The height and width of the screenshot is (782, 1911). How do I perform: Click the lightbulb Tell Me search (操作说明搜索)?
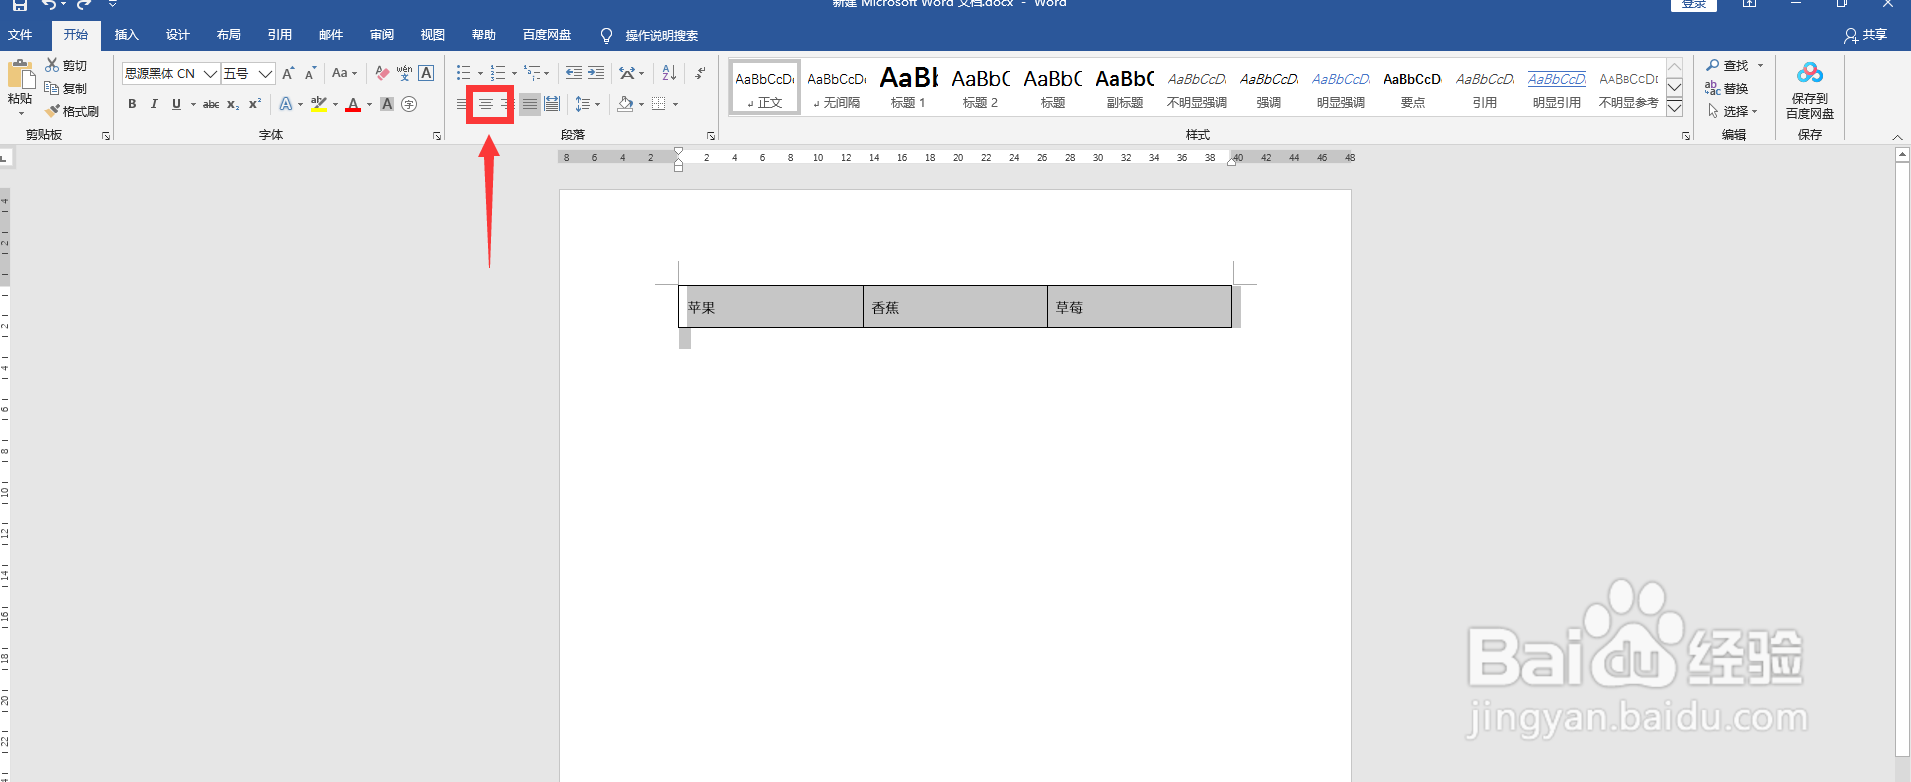tap(649, 35)
